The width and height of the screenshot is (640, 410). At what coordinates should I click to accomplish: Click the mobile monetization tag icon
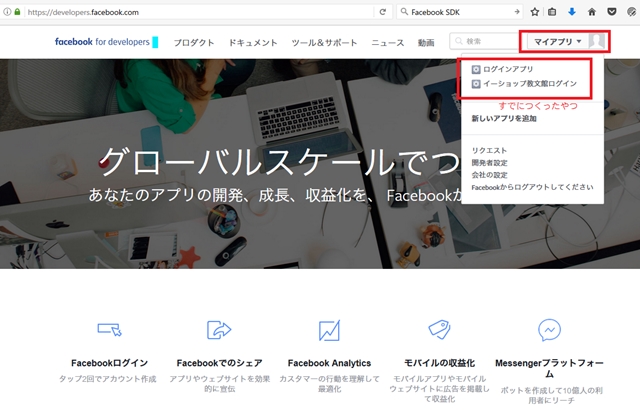pyautogui.click(x=438, y=329)
